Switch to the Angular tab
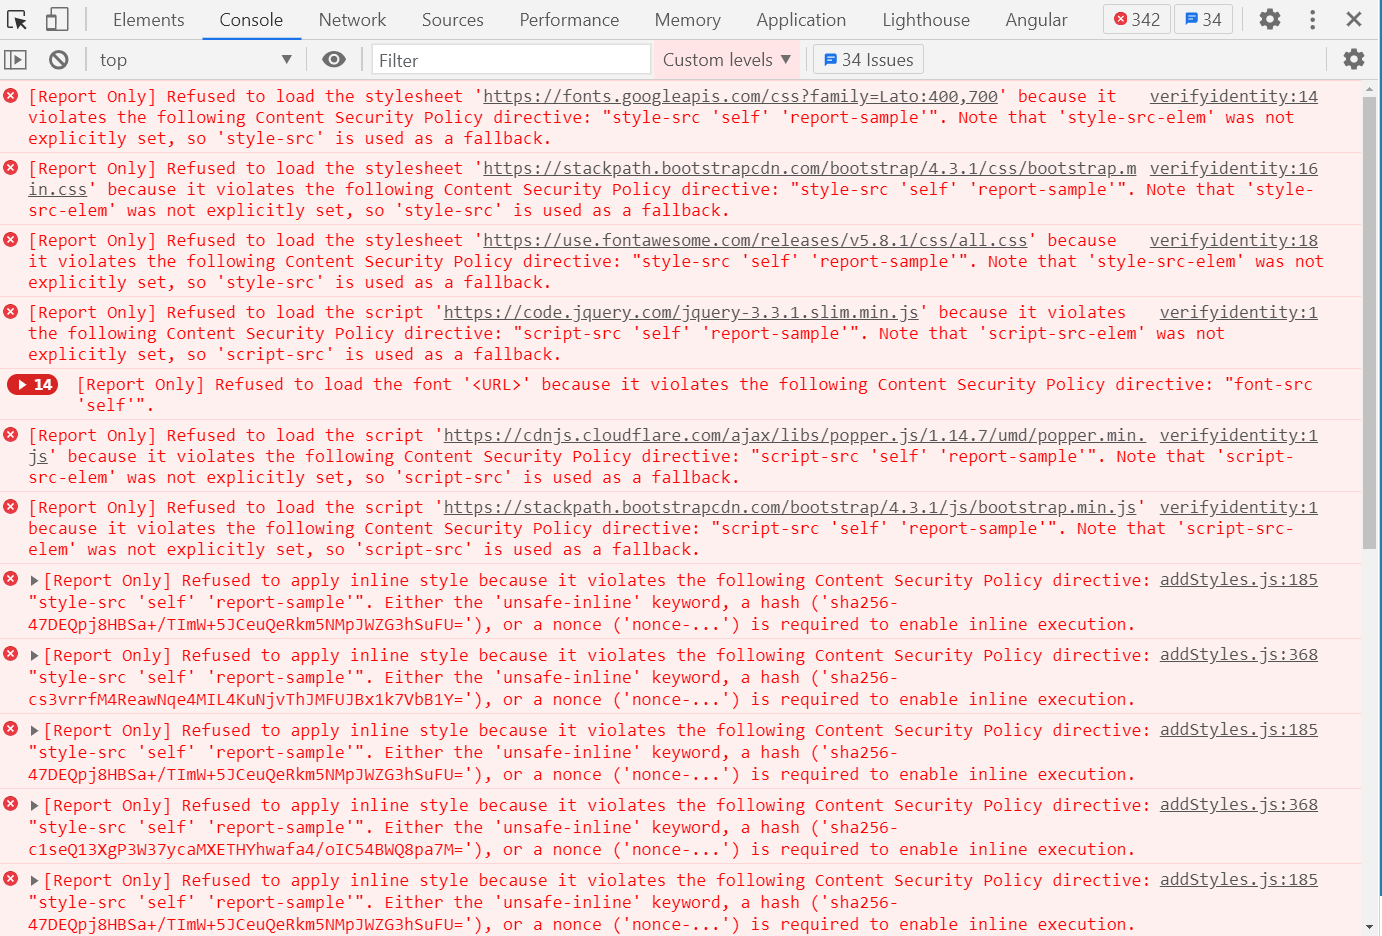Viewport: 1382px width, 936px height. [1036, 19]
